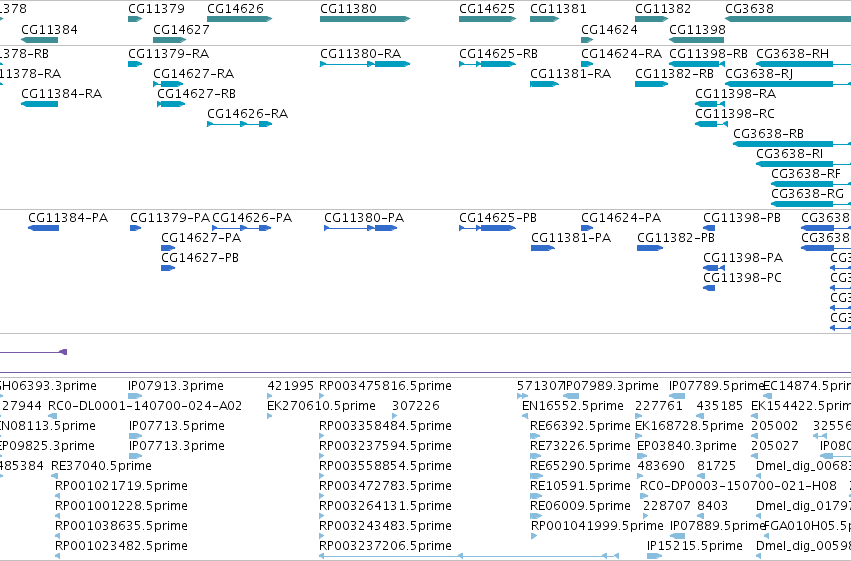Click transcript CG14626-RA
Viewport: 851px width, 561px height.
pyautogui.click(x=247, y=114)
